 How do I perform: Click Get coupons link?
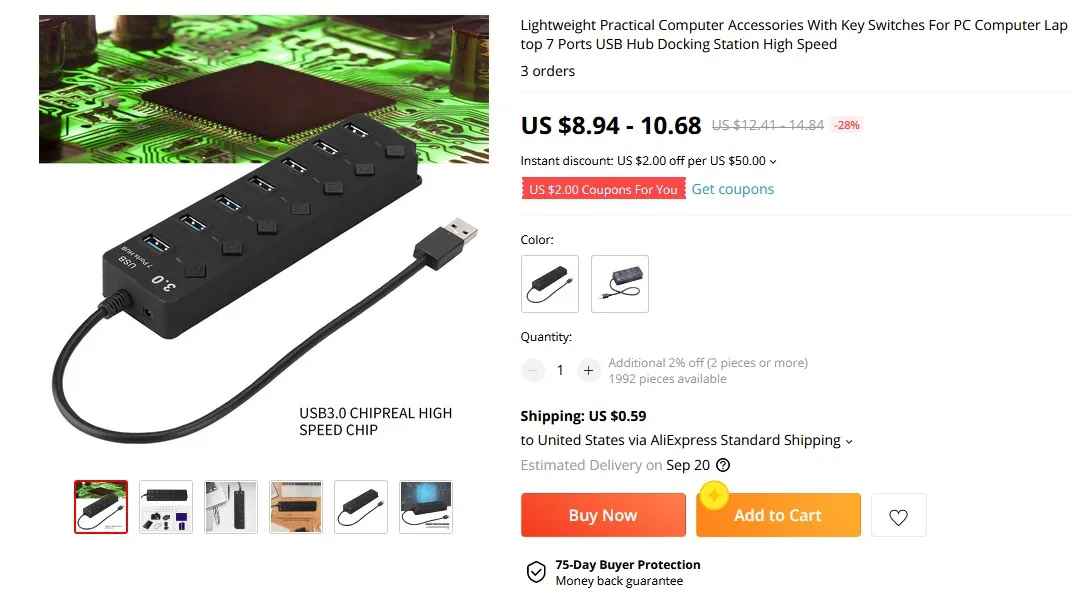(x=733, y=189)
